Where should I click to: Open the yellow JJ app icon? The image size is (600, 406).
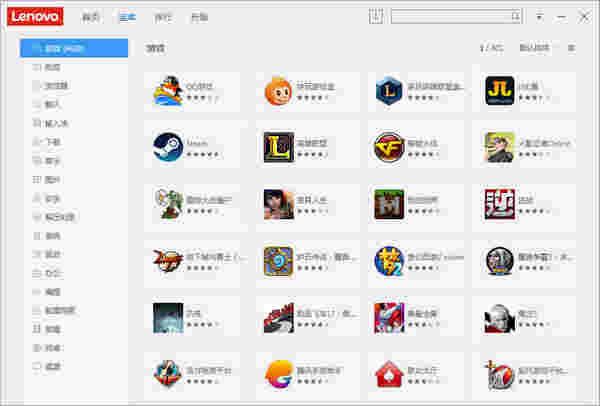pos(499,91)
